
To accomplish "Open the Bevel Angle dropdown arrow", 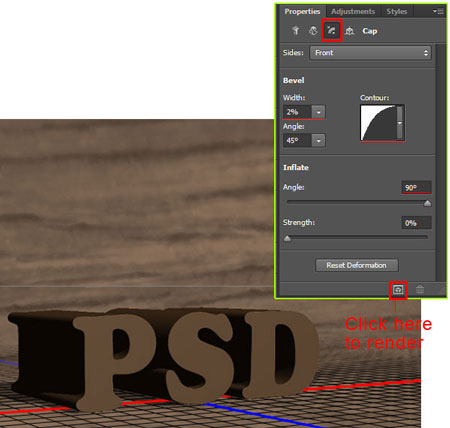I will [319, 141].
